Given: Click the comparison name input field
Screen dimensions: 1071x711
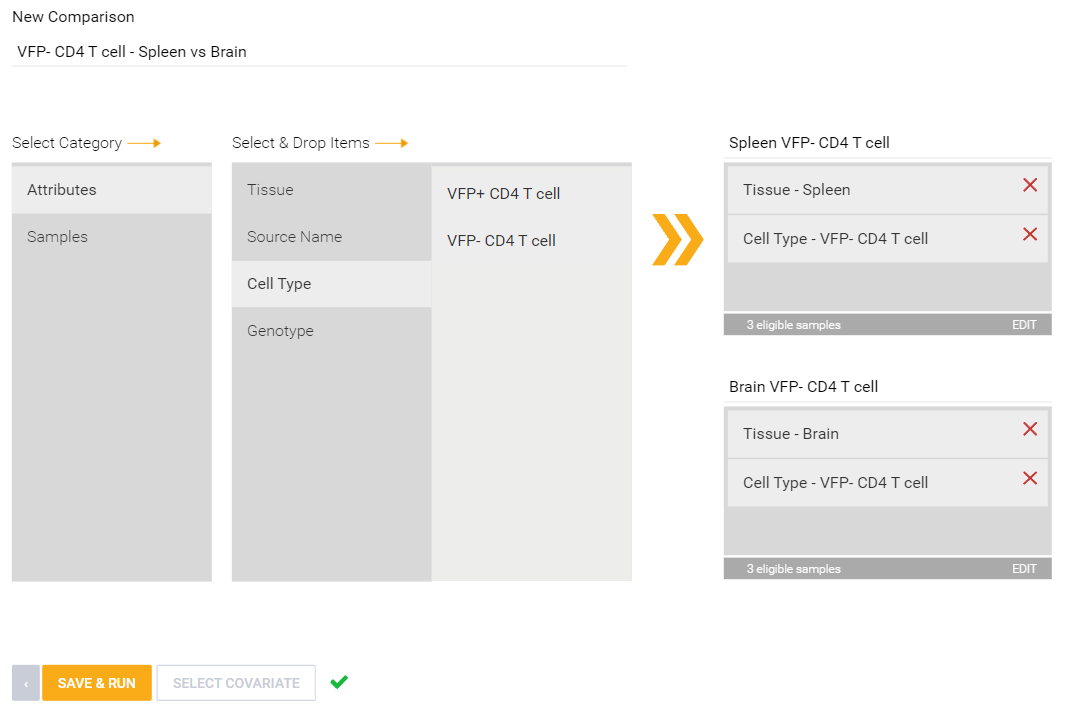Looking at the screenshot, I should point(319,52).
